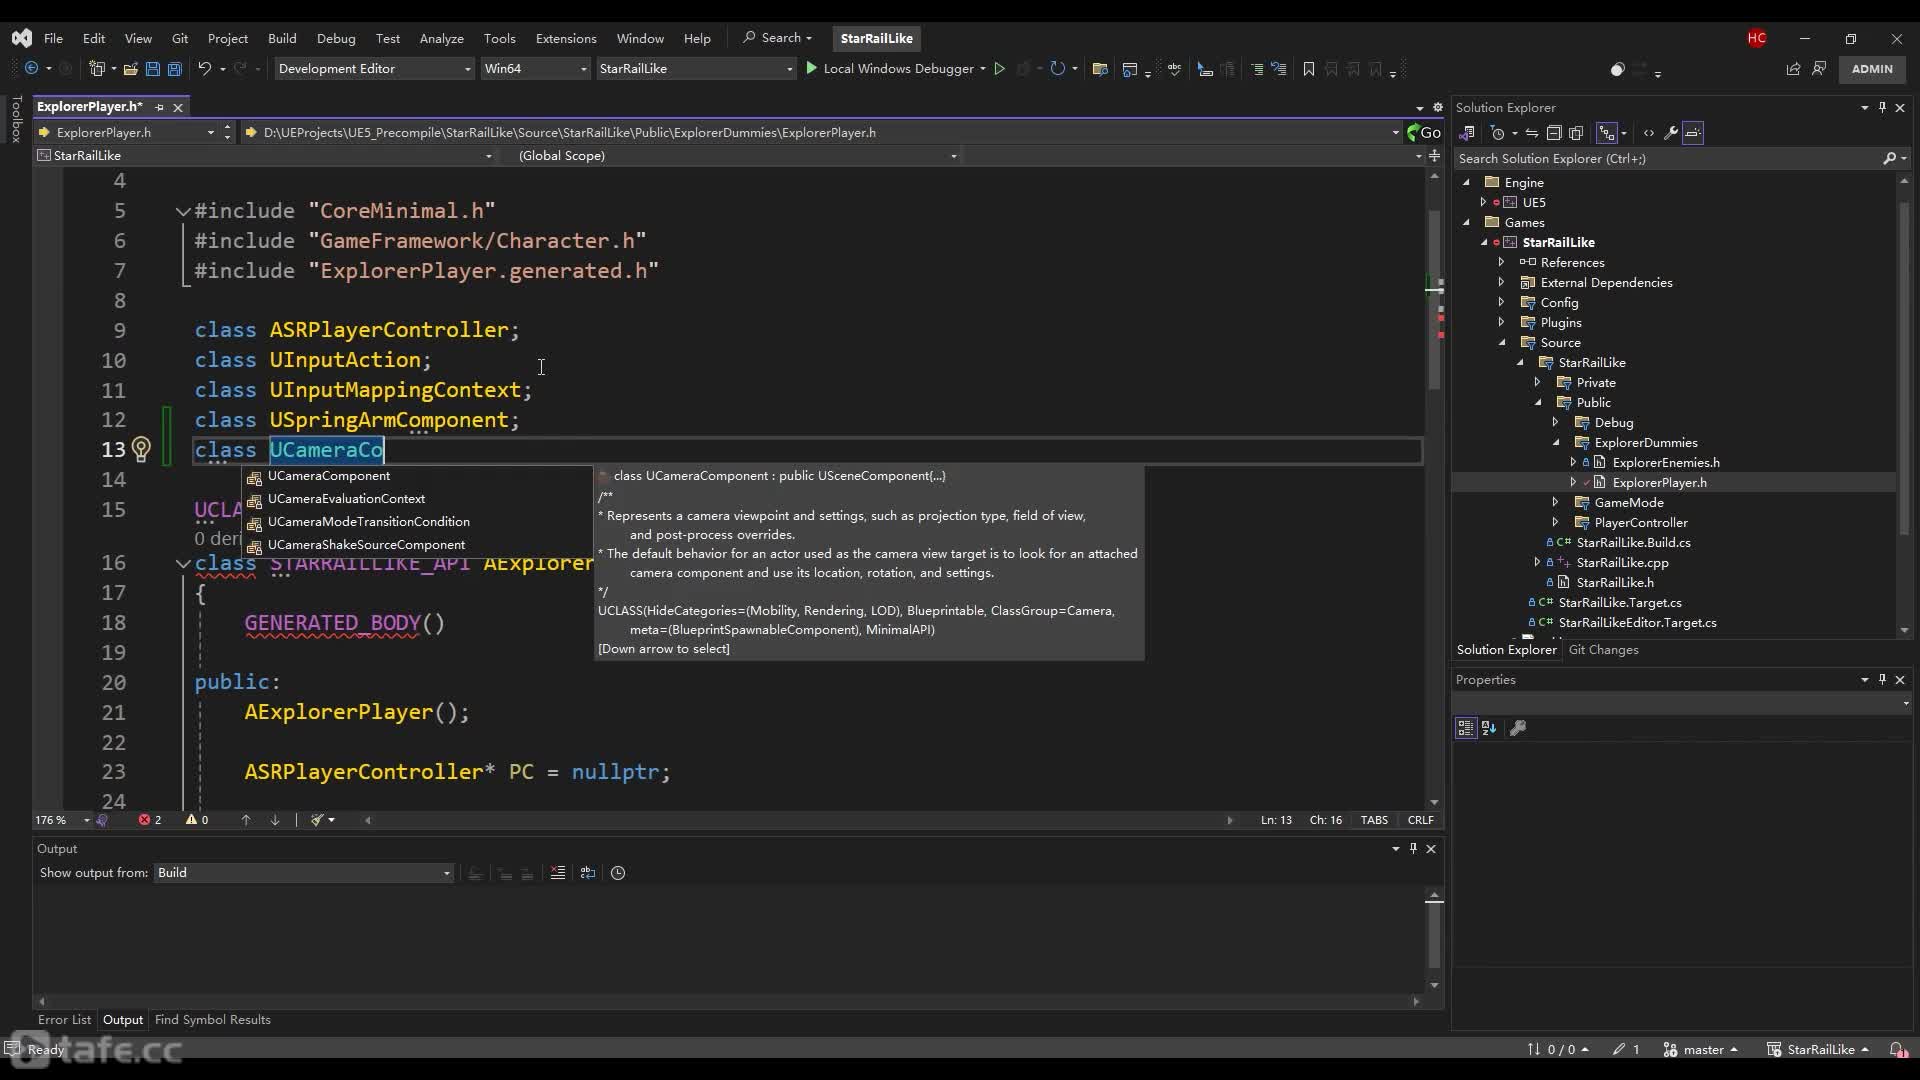Click the Save ExplorerPlayer.h icon
Screen dimensions: 1920x1080
pyautogui.click(x=153, y=69)
